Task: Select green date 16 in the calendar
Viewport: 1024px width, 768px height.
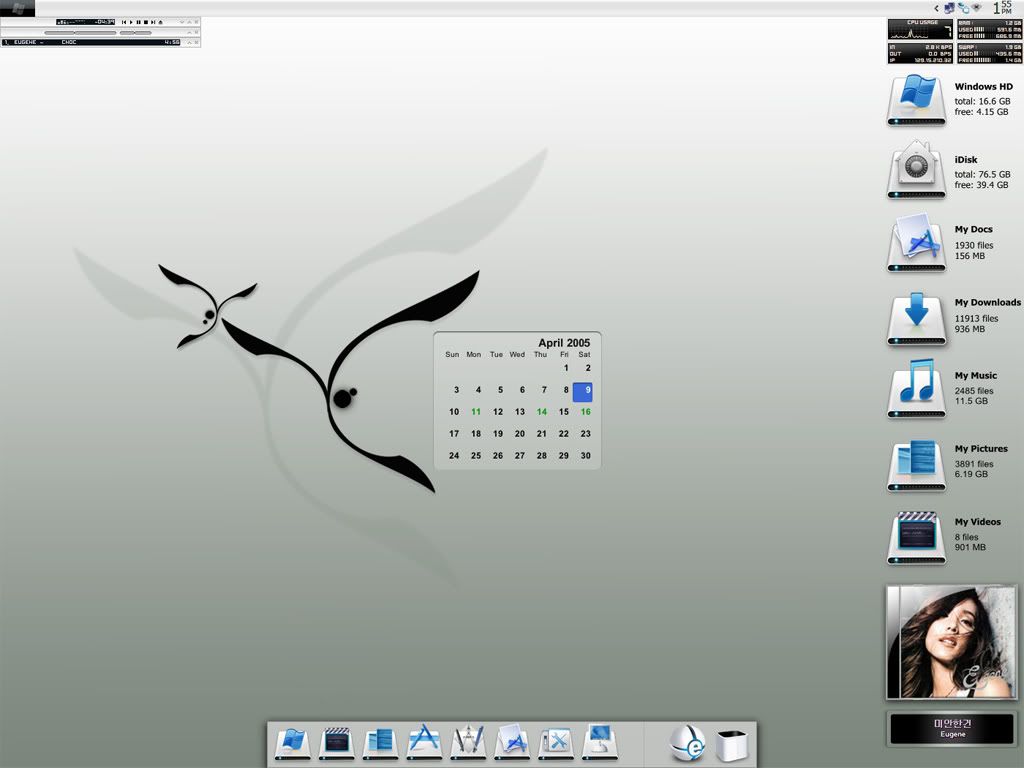Action: click(x=586, y=412)
